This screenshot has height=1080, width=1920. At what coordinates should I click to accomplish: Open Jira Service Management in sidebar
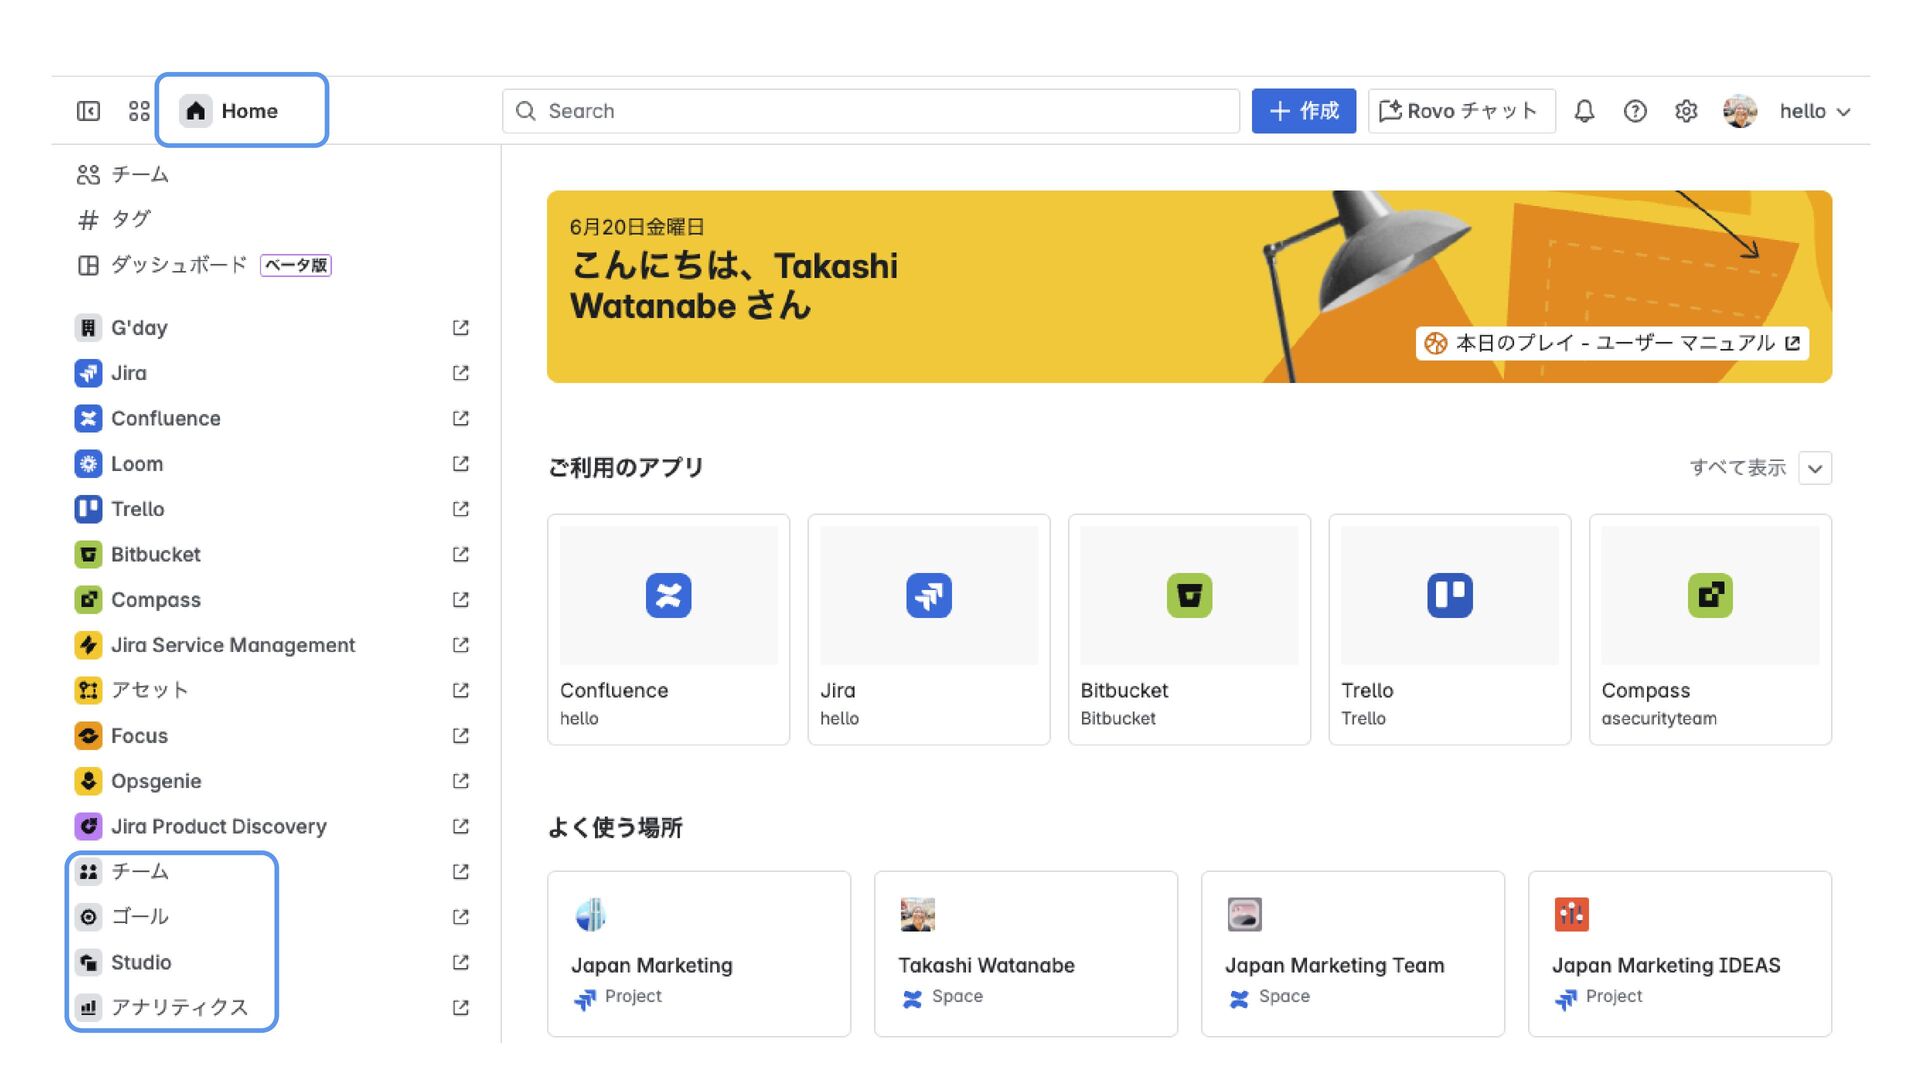pyautogui.click(x=272, y=645)
